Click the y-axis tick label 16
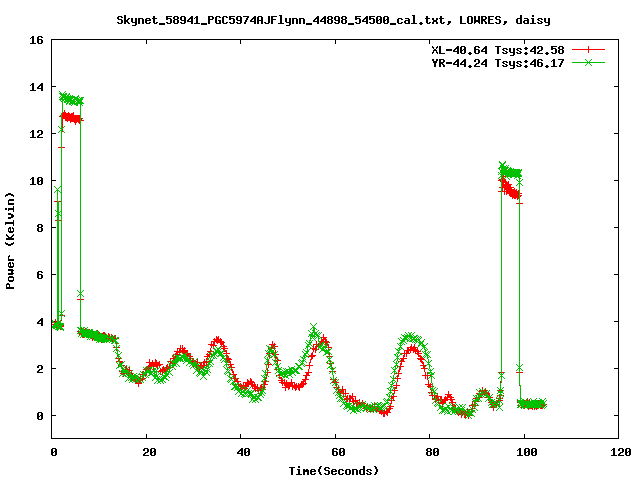Screen dimensions: 640x480 pos(36,40)
